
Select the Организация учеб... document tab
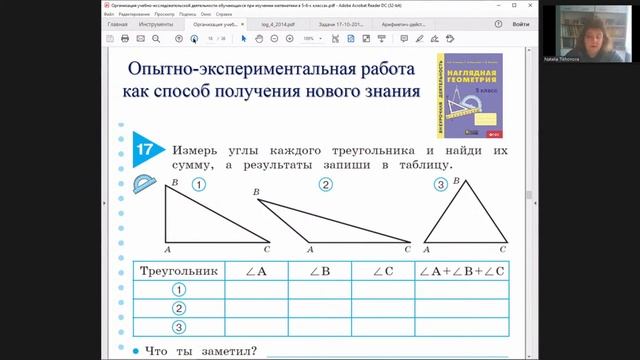pyautogui.click(x=215, y=24)
